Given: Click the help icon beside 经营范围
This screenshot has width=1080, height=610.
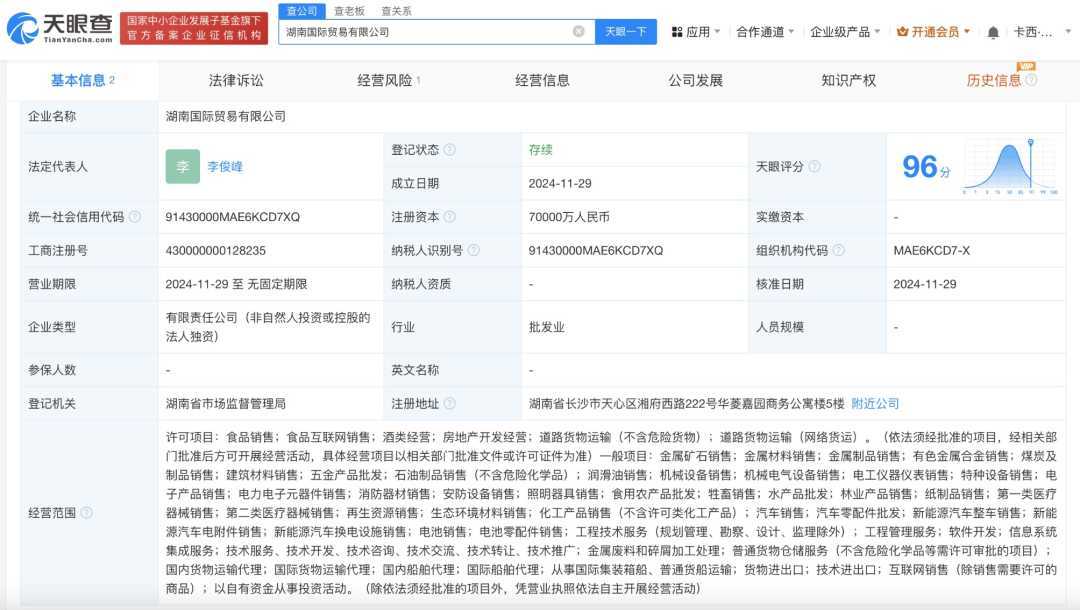Looking at the screenshot, I should [86, 513].
